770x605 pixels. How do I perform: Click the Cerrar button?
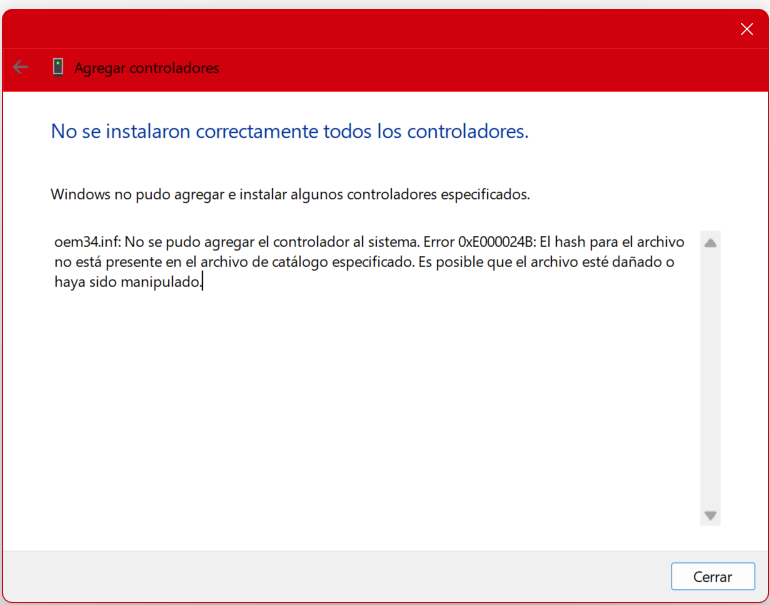coord(713,576)
